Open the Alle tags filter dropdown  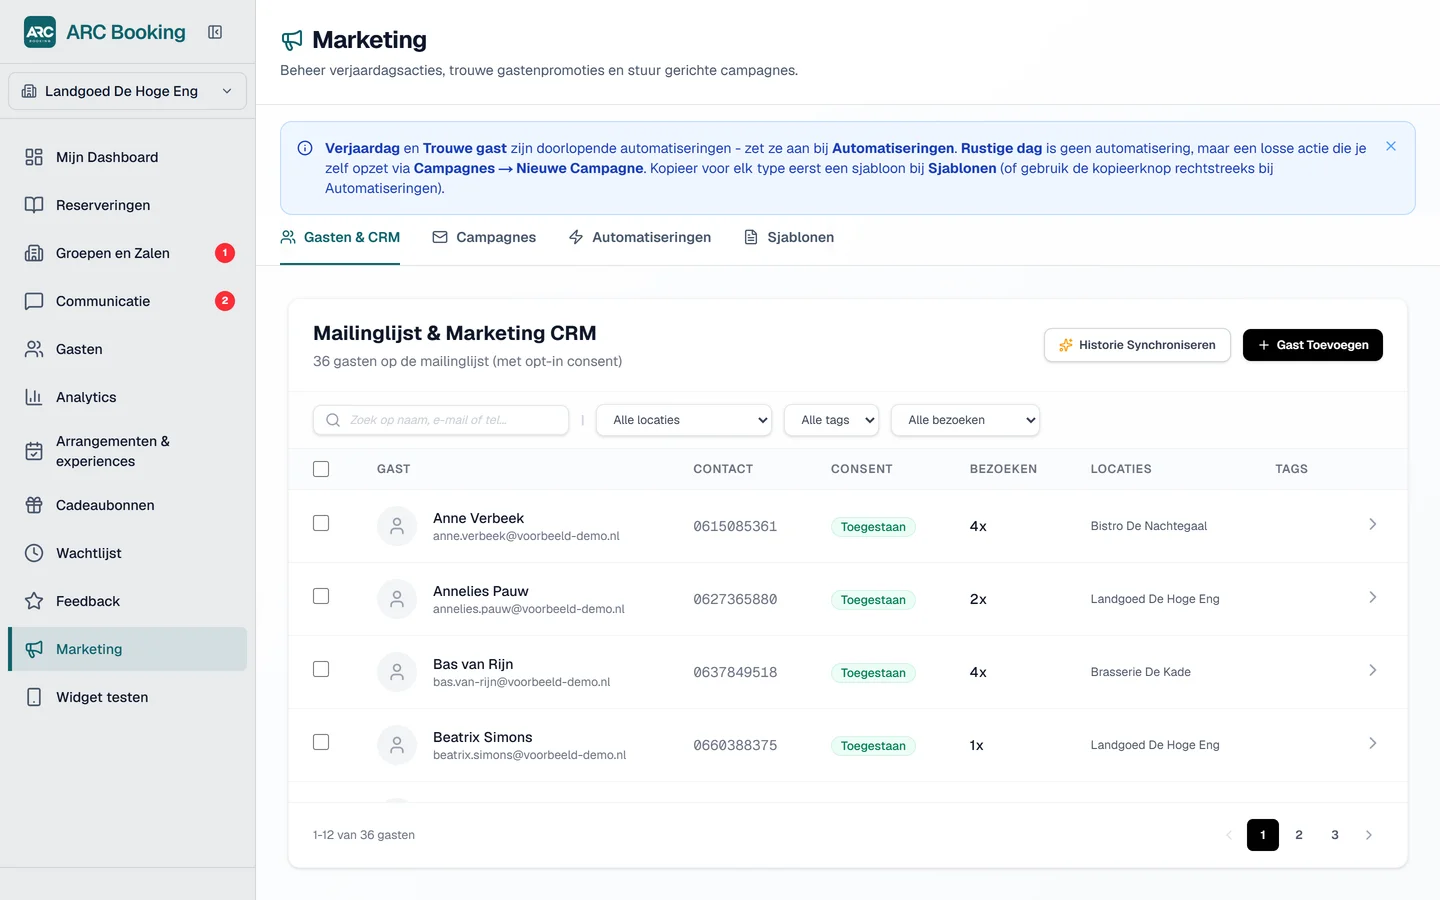coord(832,420)
